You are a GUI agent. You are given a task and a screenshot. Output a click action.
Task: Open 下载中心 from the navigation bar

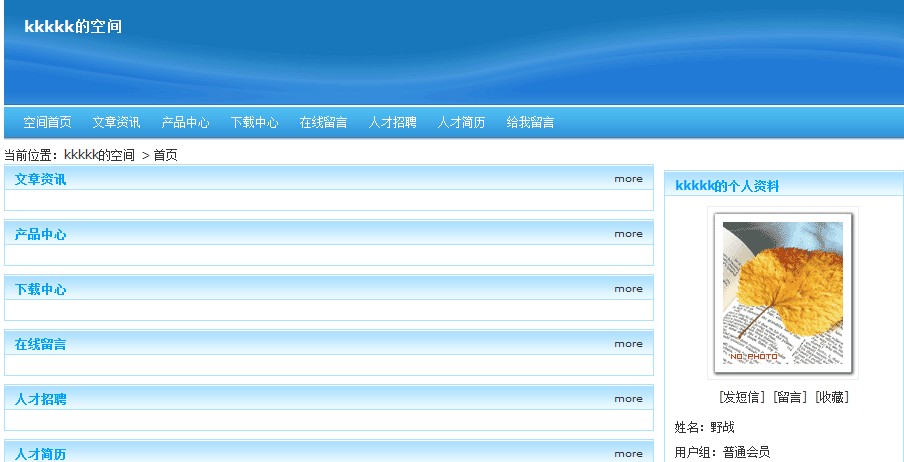254,123
